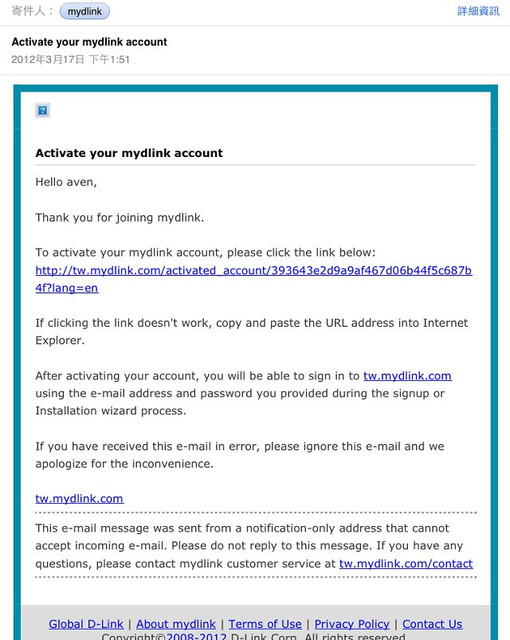Click the broken image placeholder icon
This screenshot has width=510, height=640.
42,110
